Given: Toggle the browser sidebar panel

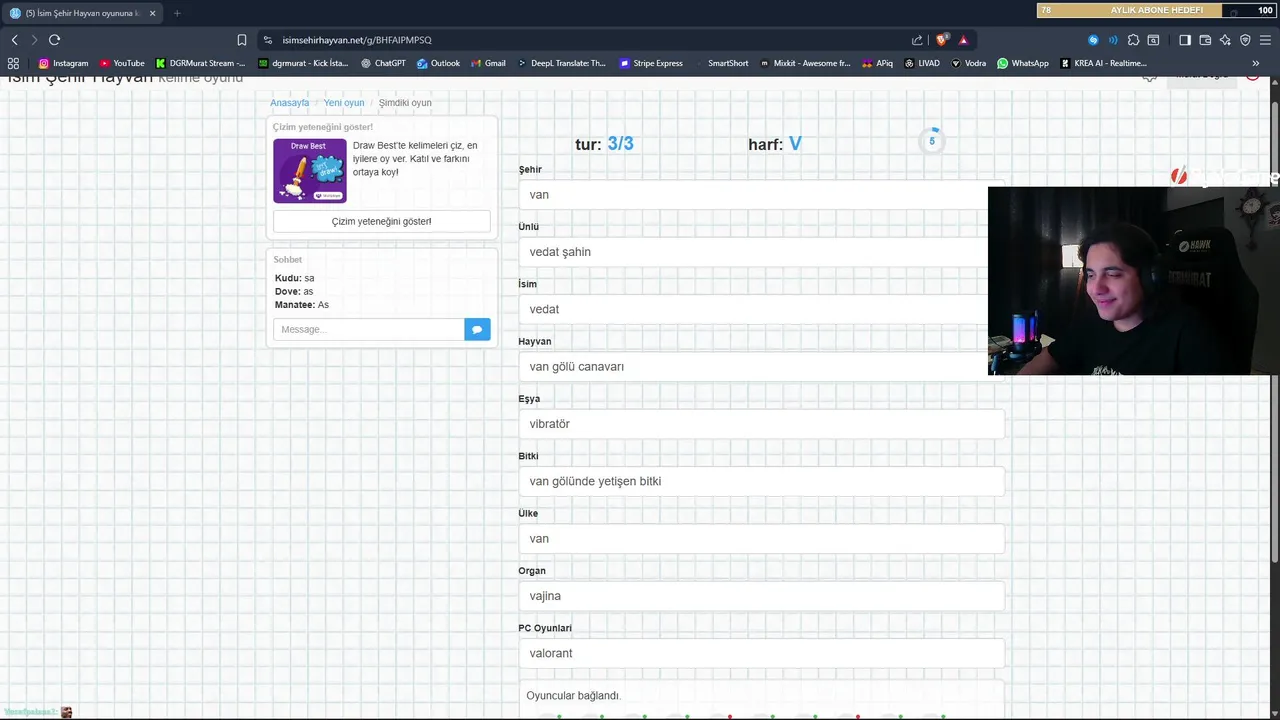Looking at the screenshot, I should click(1185, 40).
